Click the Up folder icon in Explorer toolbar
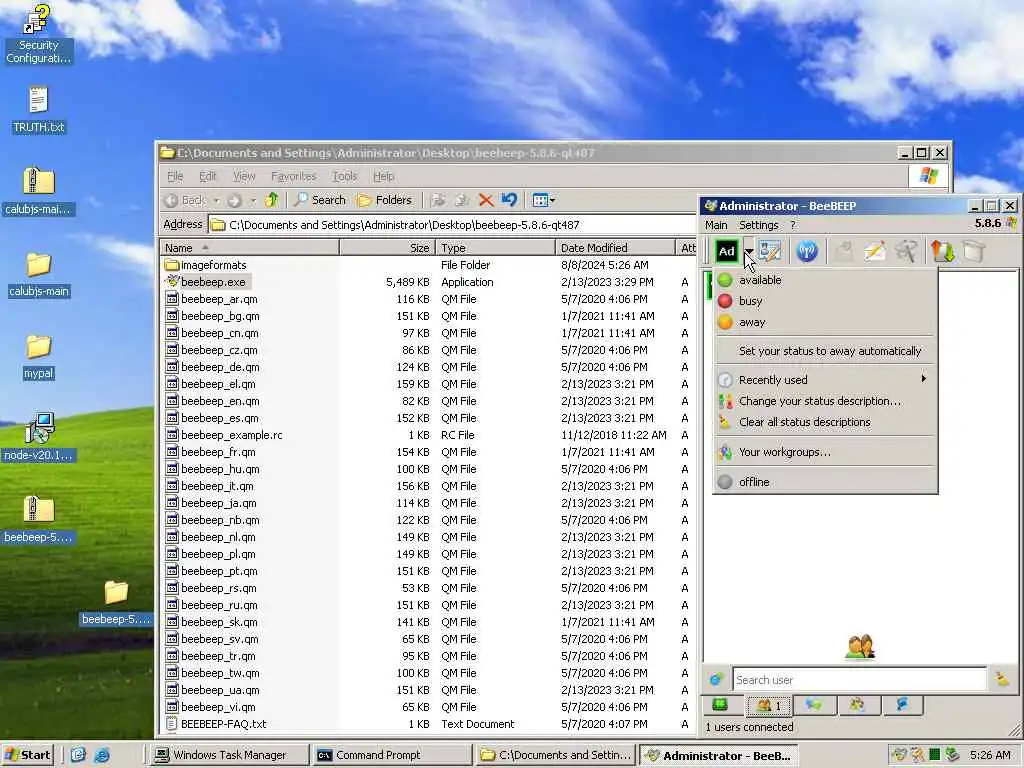 (271, 200)
